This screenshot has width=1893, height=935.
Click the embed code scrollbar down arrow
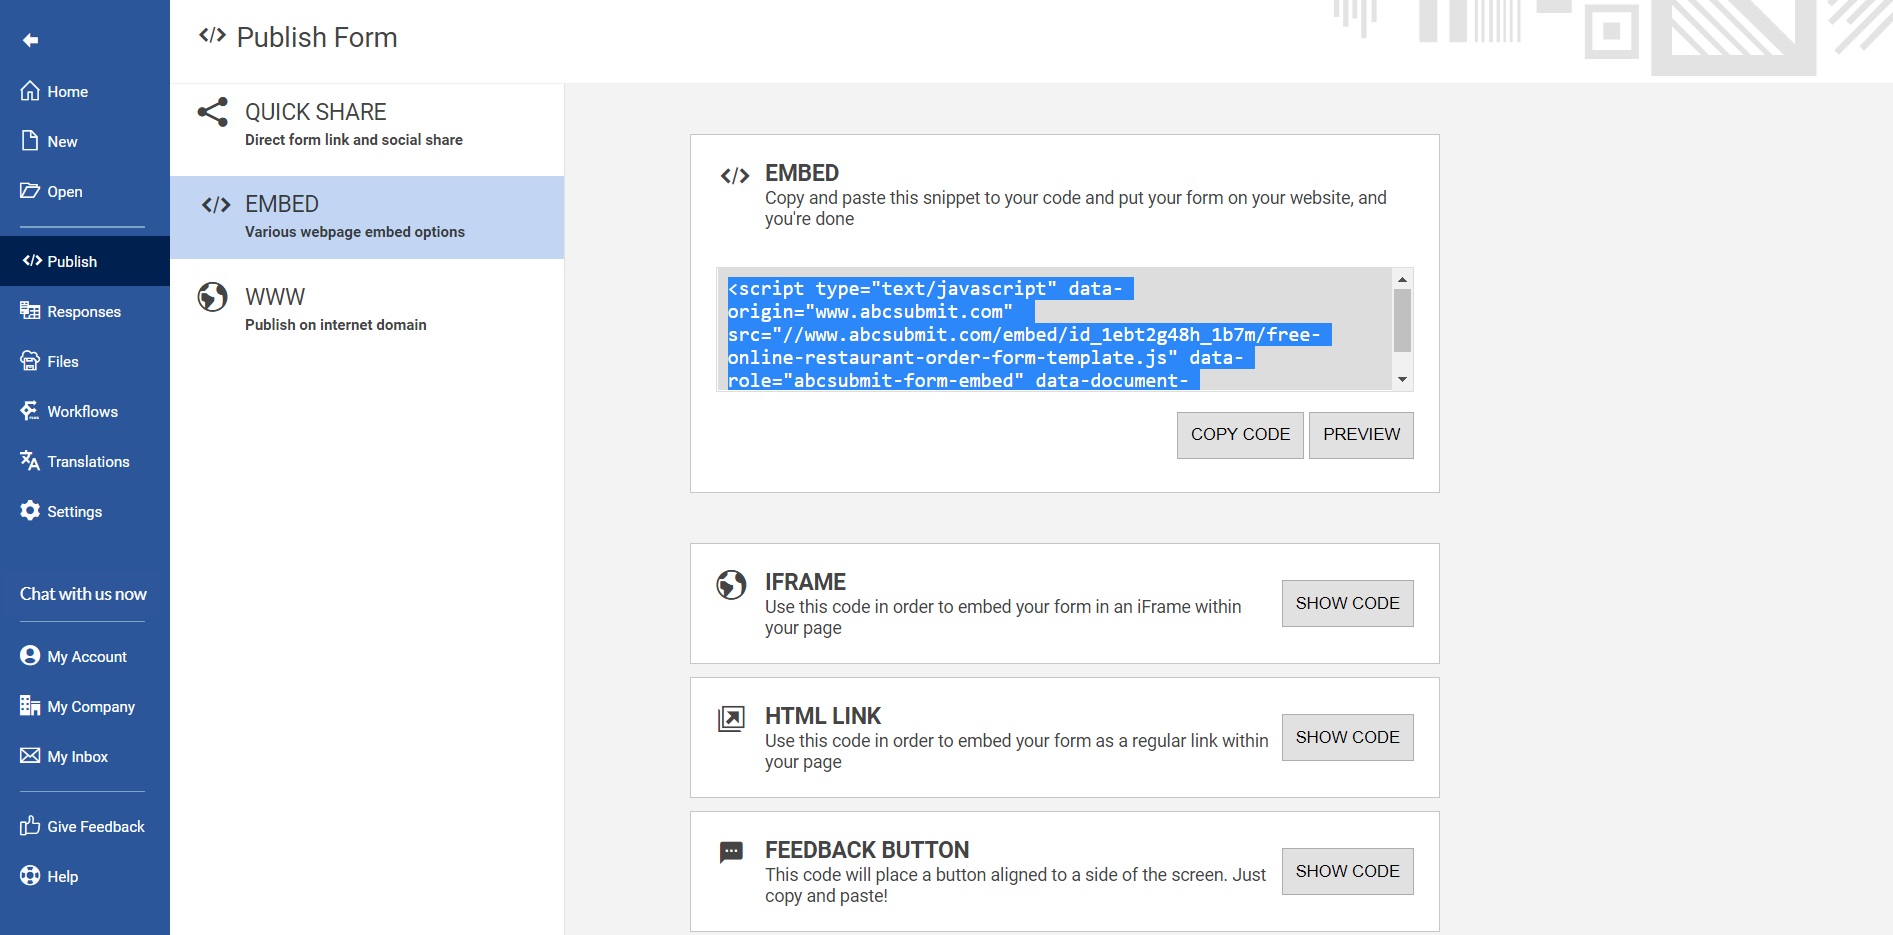click(1402, 380)
